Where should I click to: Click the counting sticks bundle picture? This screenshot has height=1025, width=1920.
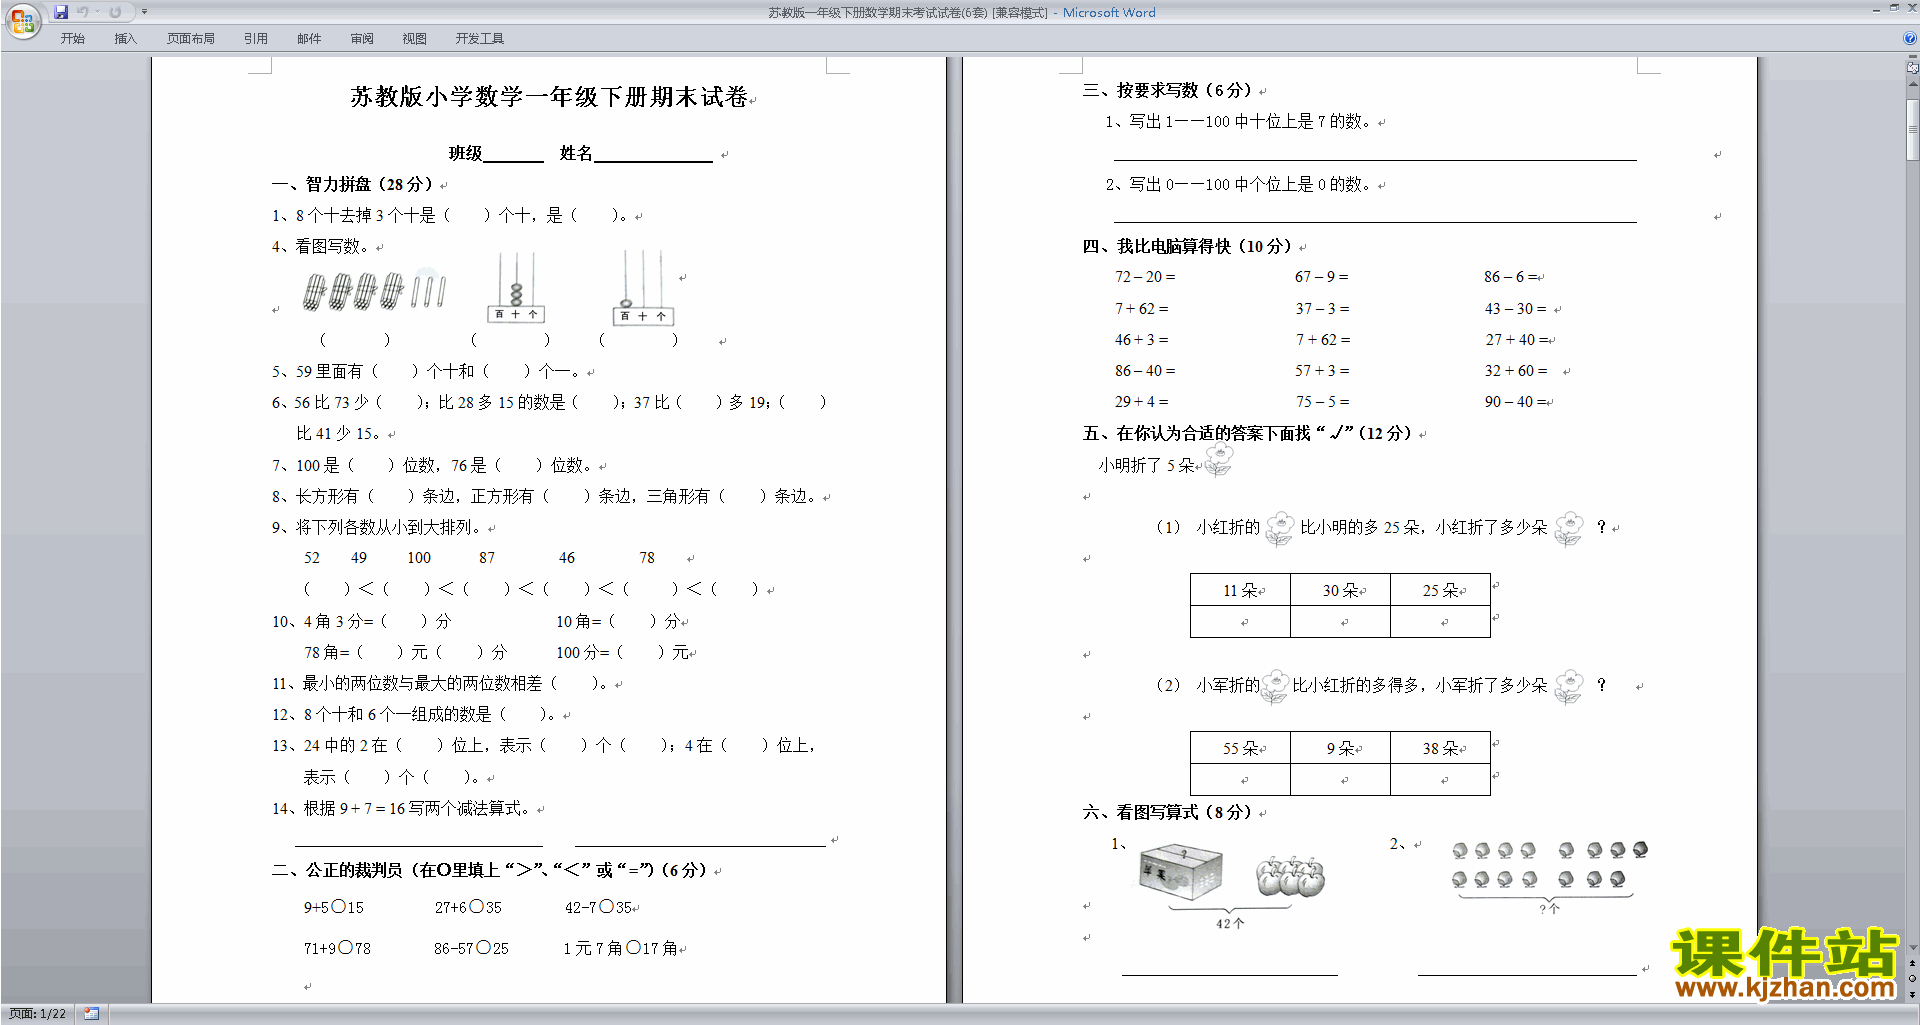click(374, 290)
